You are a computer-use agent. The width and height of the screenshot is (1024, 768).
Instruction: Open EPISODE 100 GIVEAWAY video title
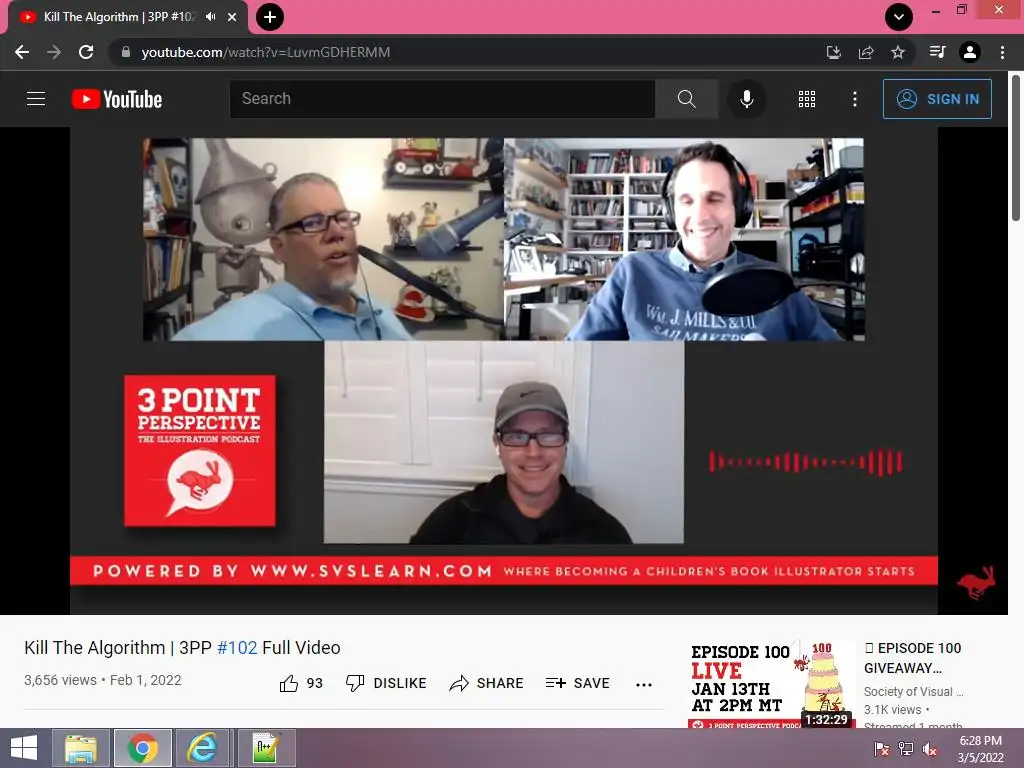[912, 658]
